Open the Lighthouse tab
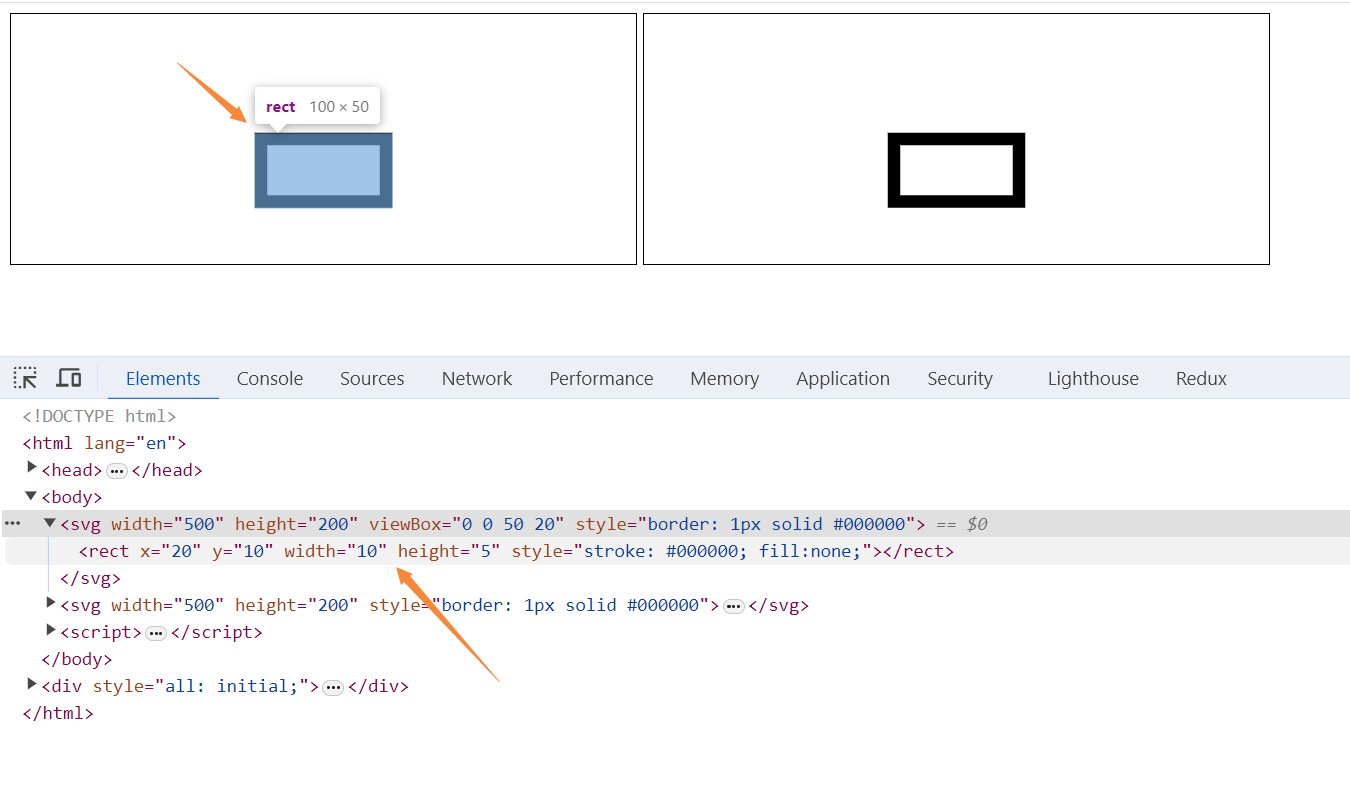 point(1093,378)
